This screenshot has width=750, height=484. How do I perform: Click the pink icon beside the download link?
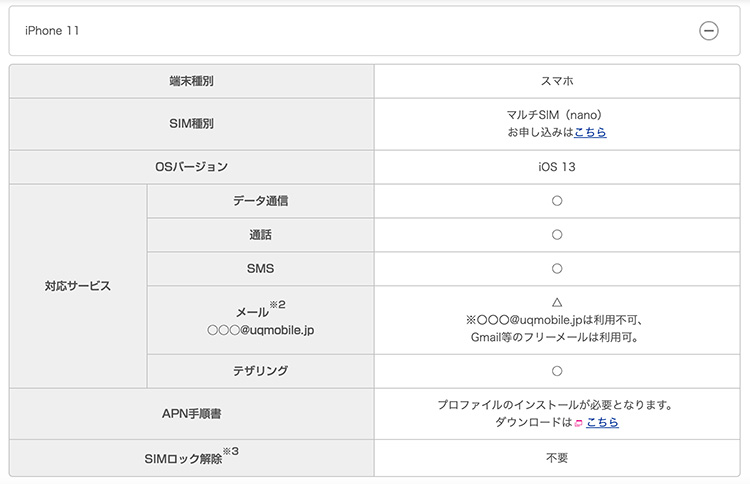578,423
